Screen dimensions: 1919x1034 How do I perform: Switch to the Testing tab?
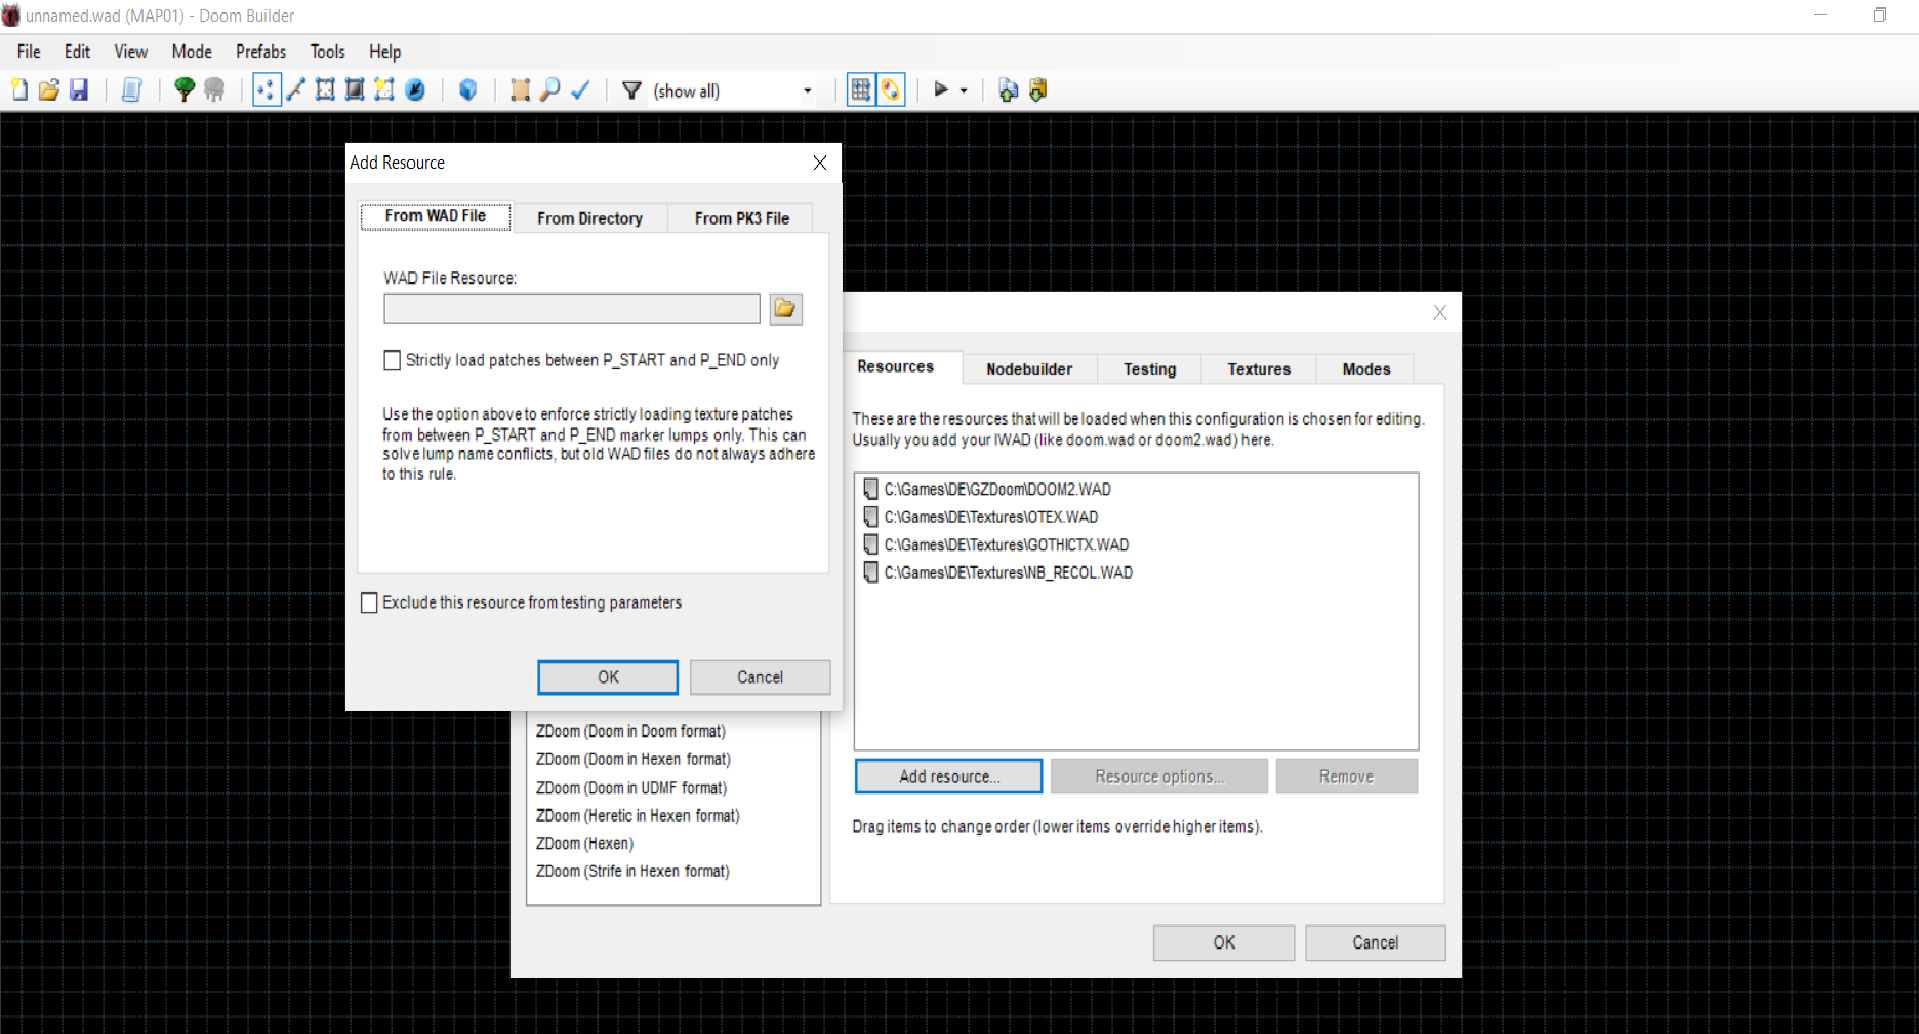[x=1150, y=369]
